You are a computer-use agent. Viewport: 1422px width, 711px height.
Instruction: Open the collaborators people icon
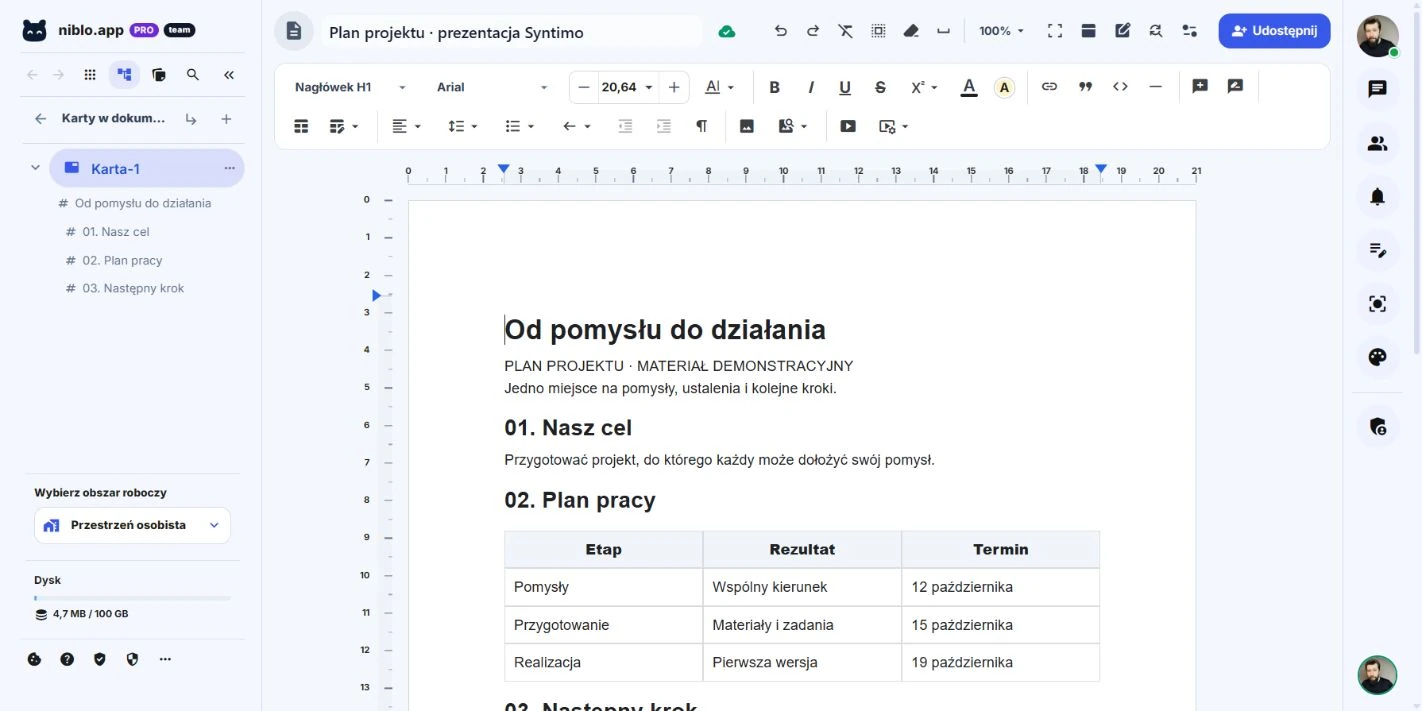1377,143
